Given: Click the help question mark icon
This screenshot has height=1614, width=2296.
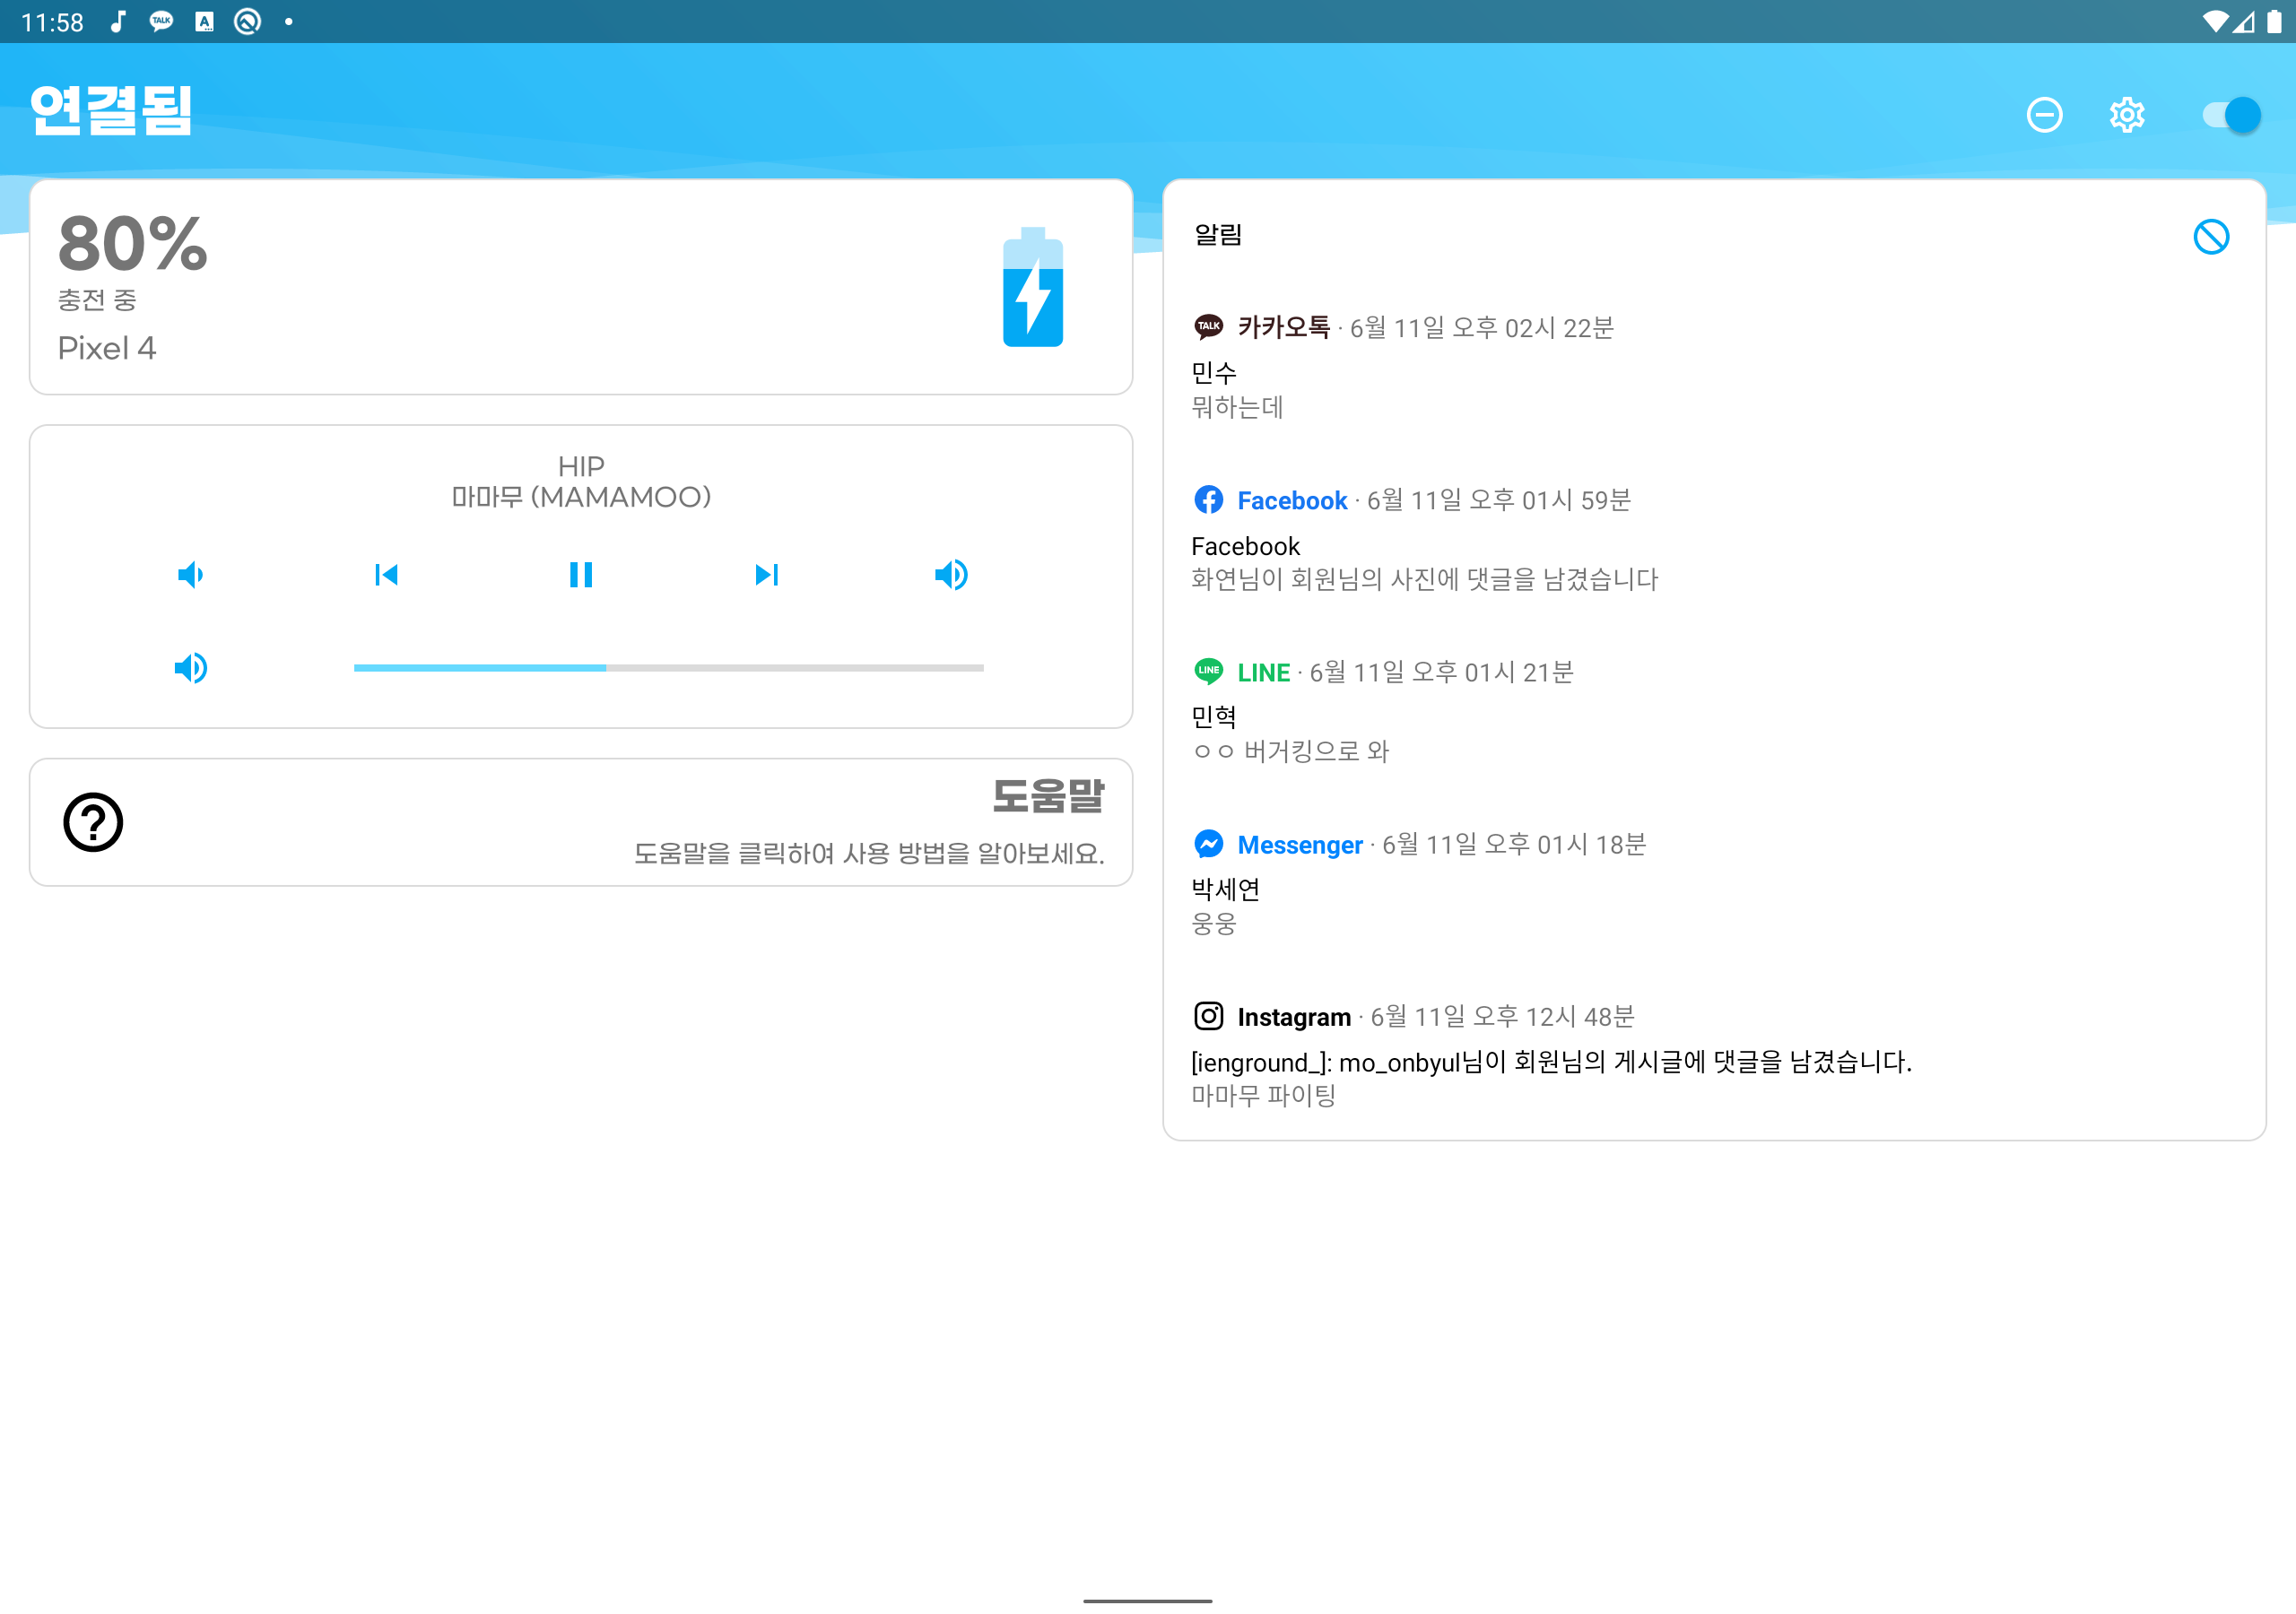Looking at the screenshot, I should tap(93, 822).
